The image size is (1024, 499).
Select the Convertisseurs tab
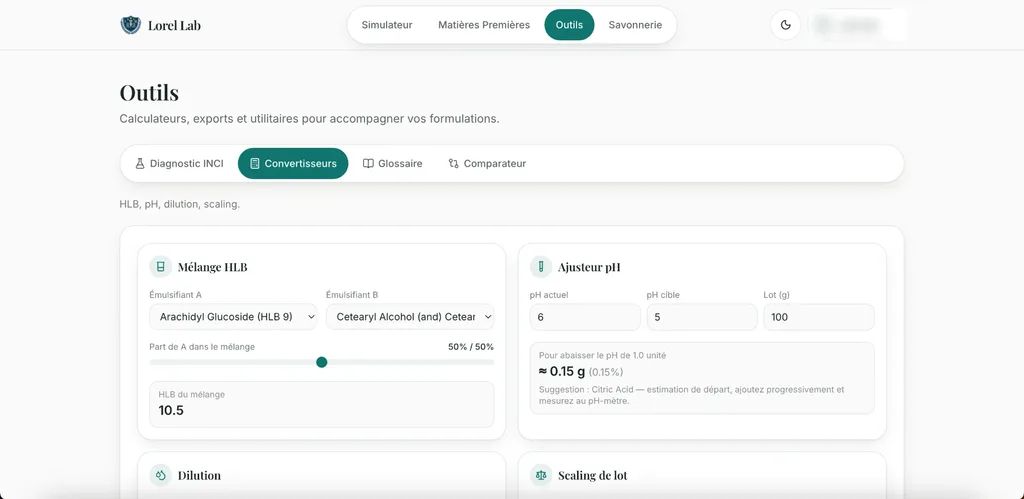[293, 163]
